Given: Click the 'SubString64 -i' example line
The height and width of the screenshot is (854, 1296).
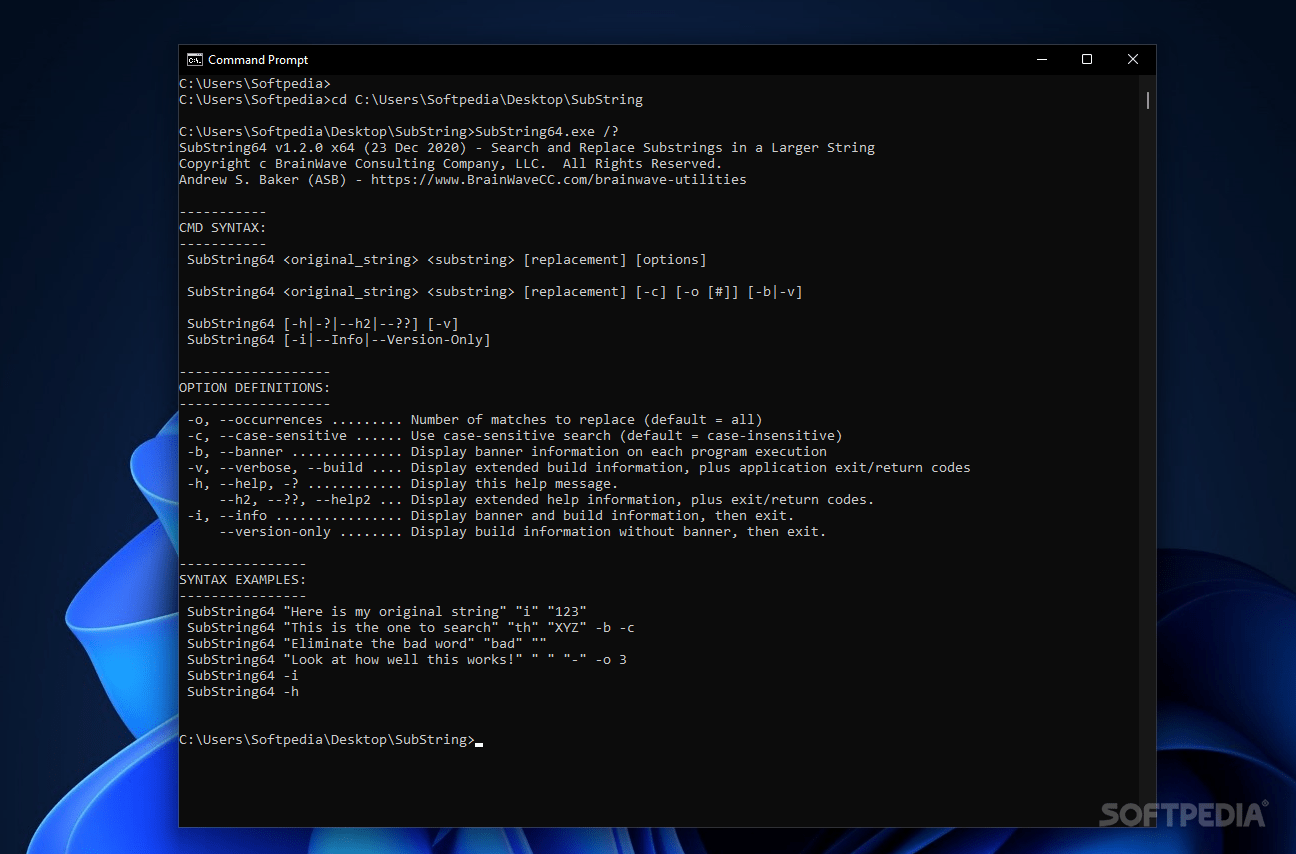Looking at the screenshot, I should click(x=243, y=676).
